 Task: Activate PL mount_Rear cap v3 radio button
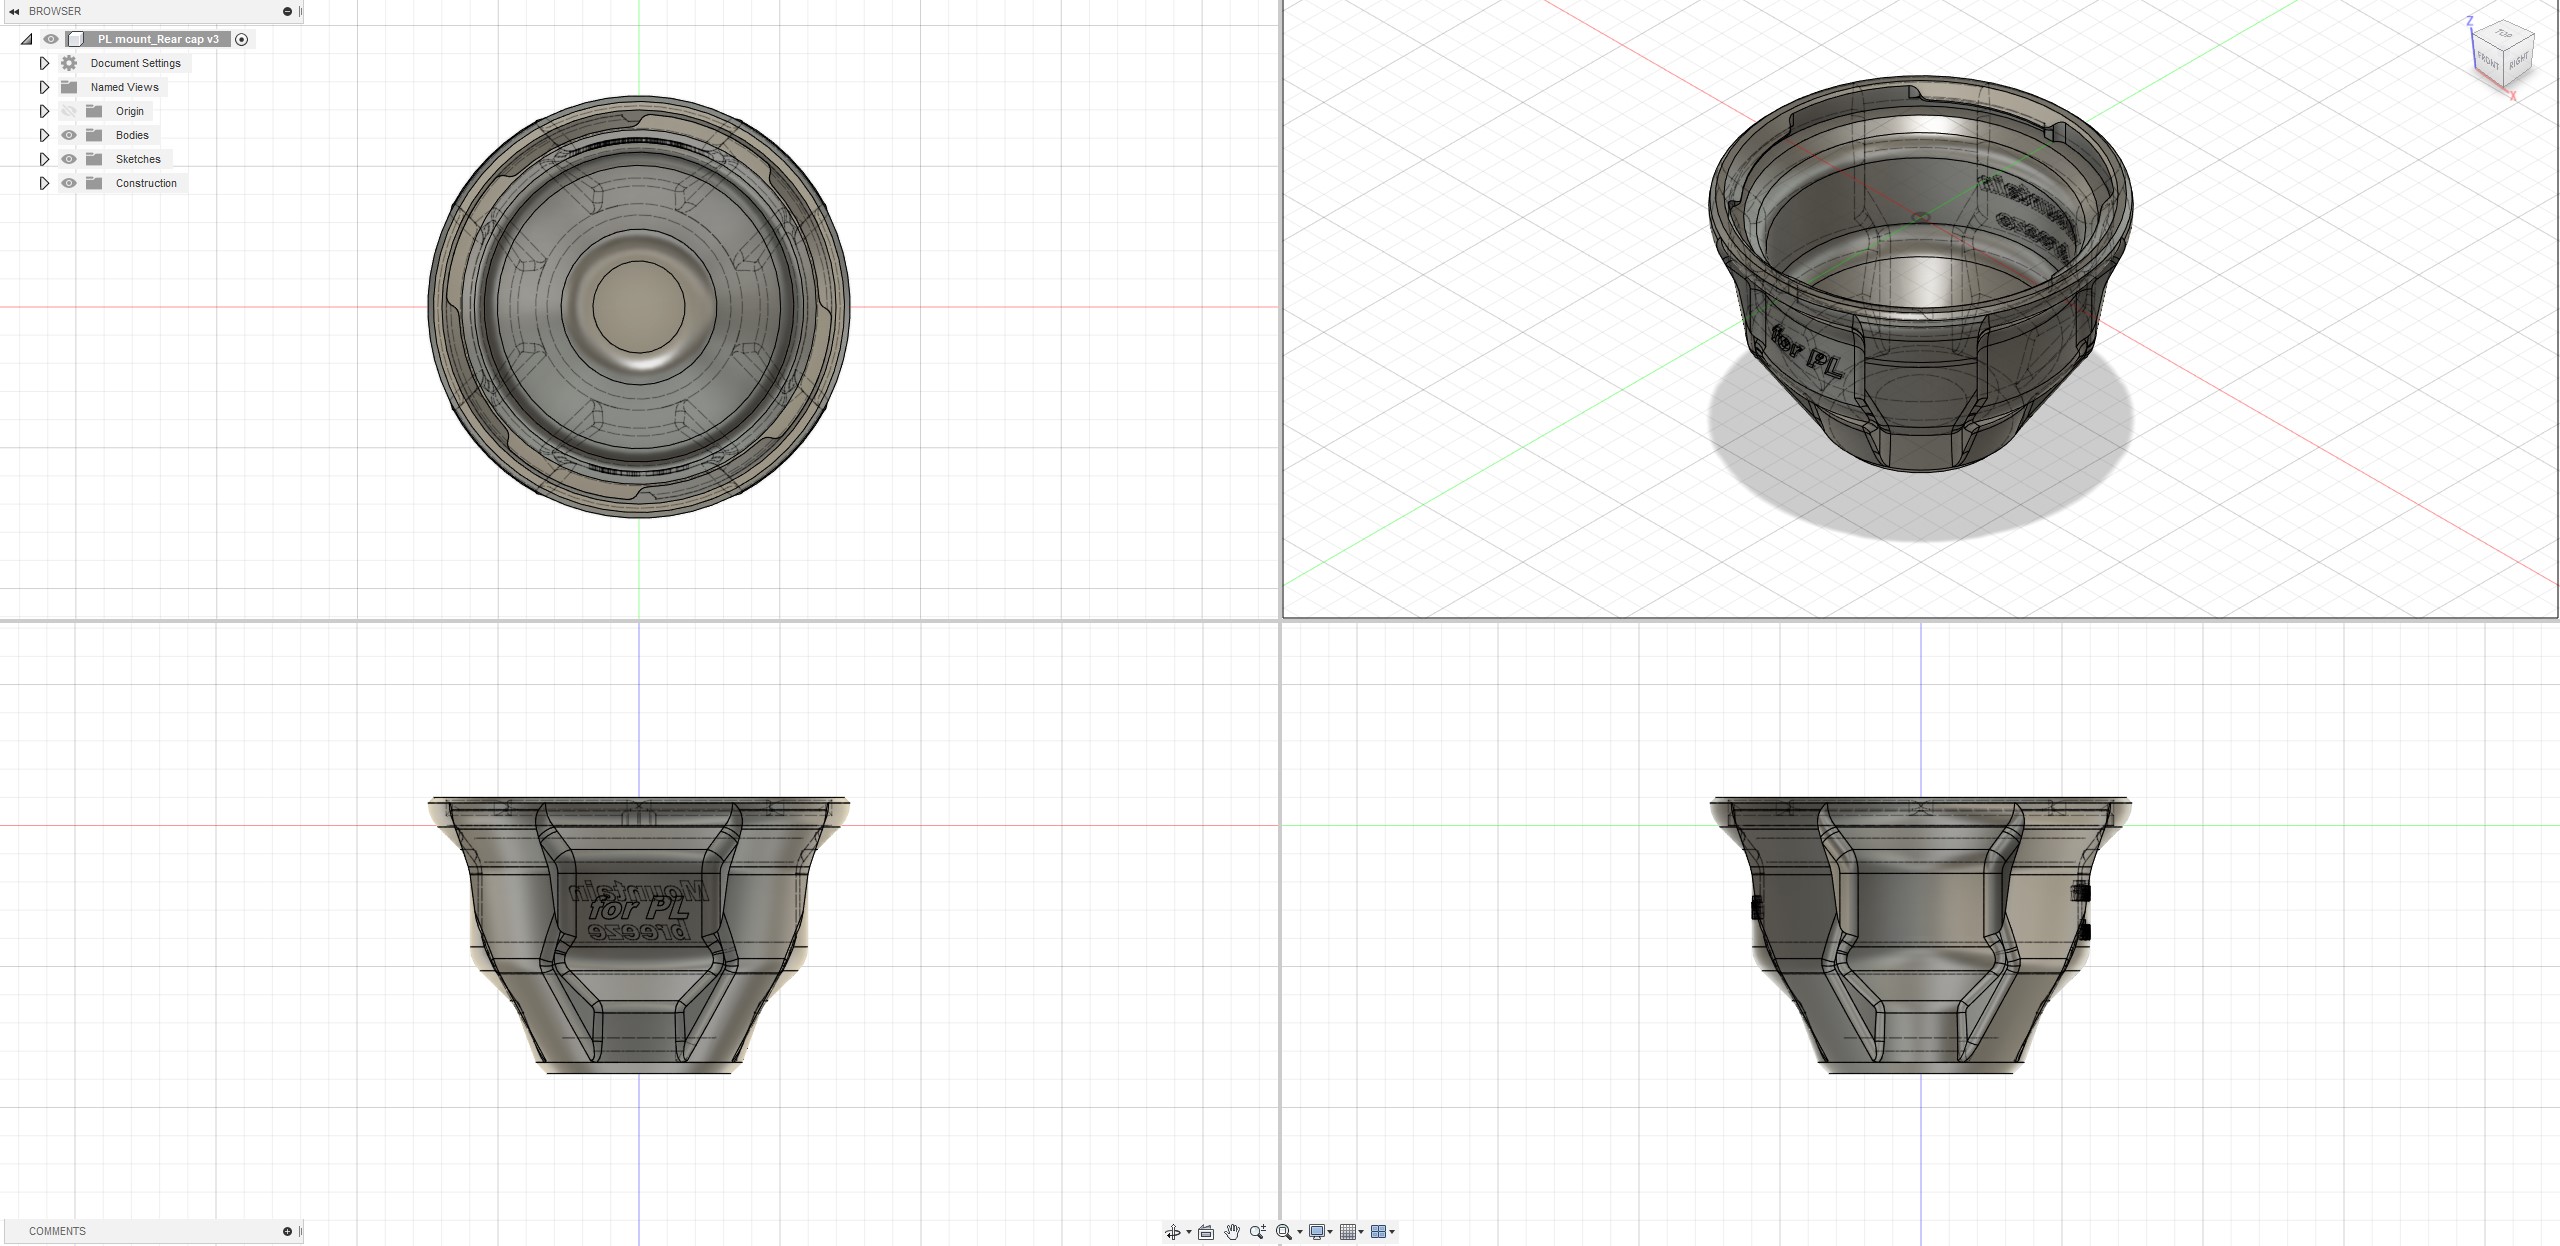pyautogui.click(x=242, y=39)
